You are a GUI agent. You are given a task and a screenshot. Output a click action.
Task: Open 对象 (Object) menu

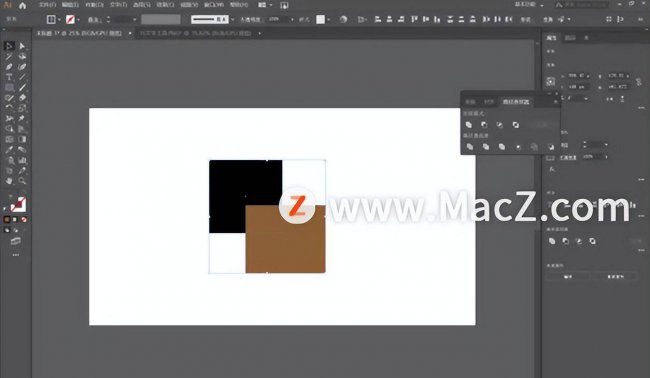pos(94,5)
